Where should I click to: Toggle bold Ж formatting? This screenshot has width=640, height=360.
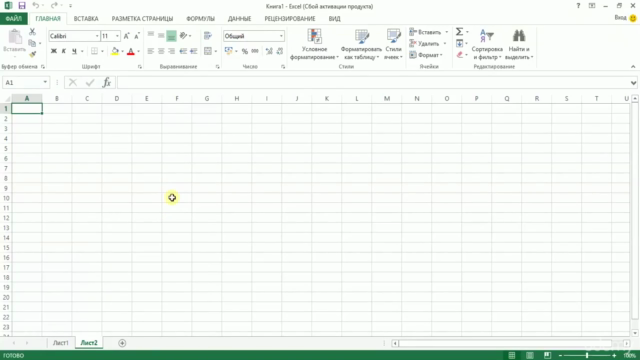click(53, 51)
